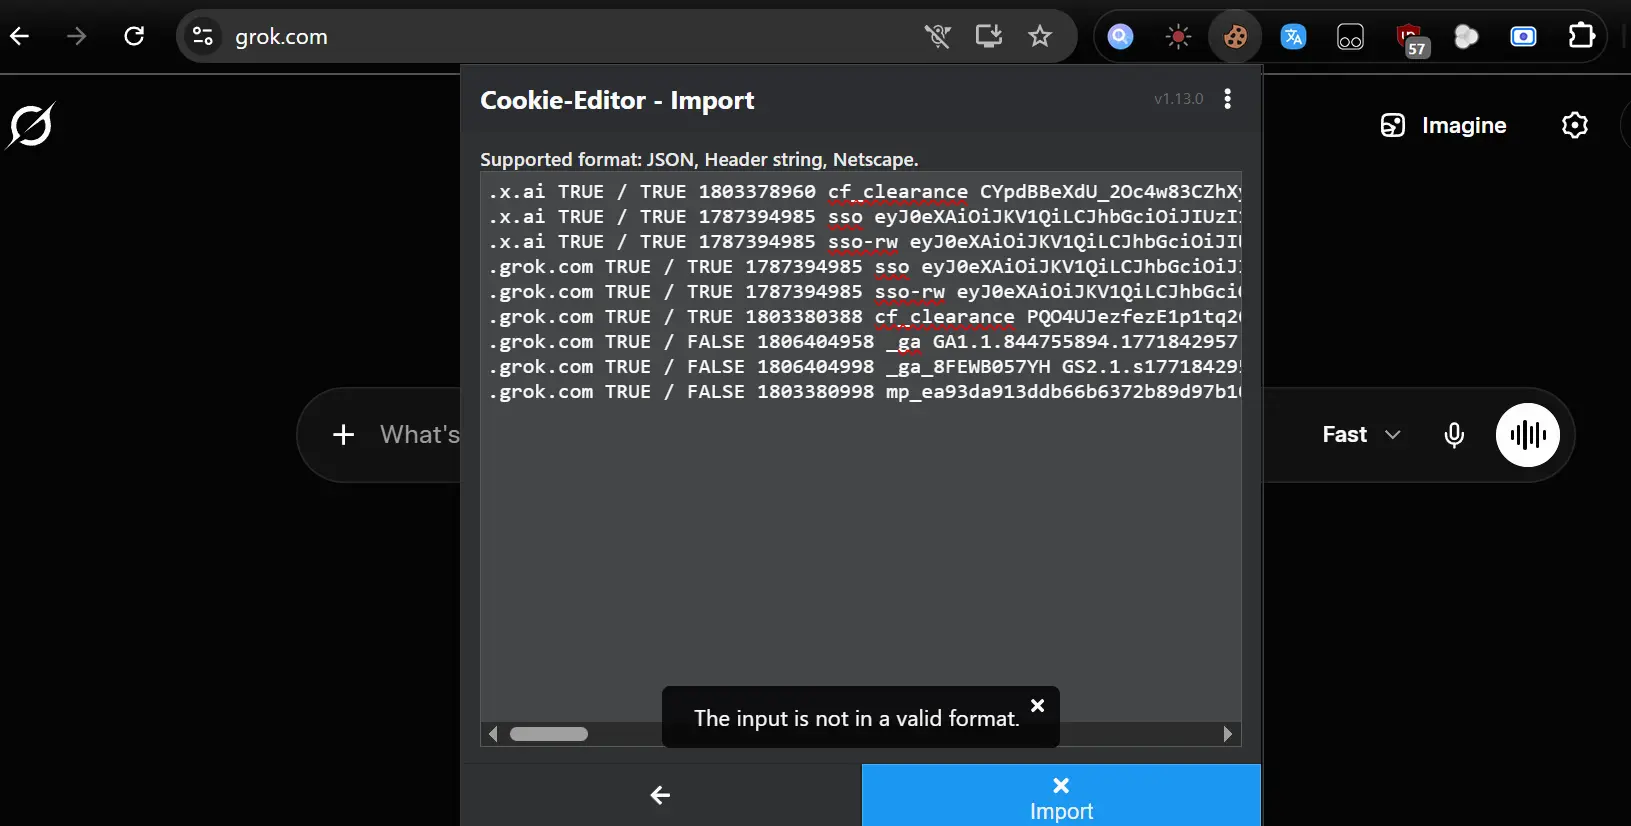The width and height of the screenshot is (1631, 826).
Task: Open the glasses extension icon
Action: pyautogui.click(x=1350, y=37)
